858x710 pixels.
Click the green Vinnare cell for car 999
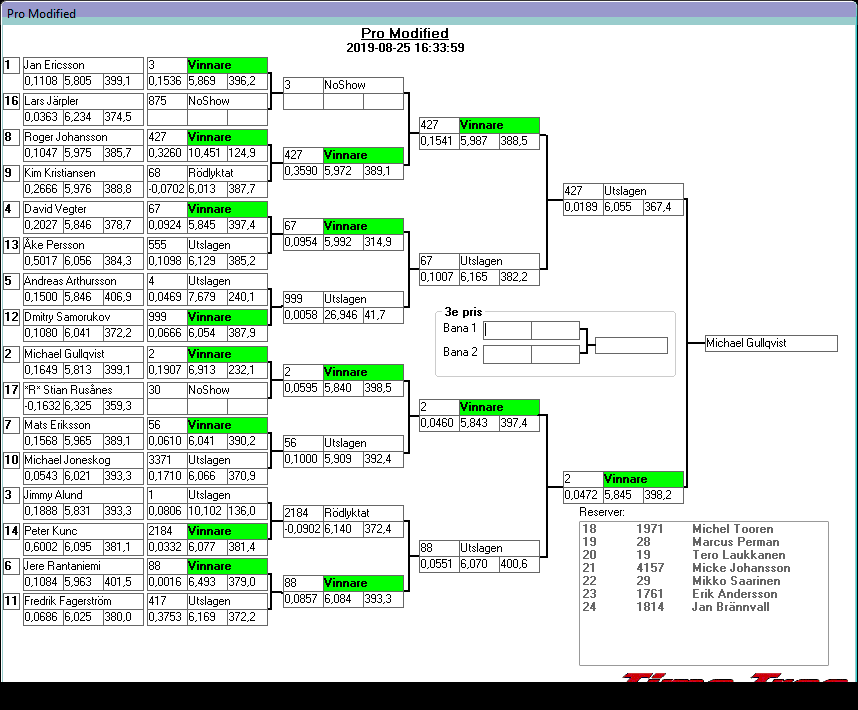pos(227,317)
